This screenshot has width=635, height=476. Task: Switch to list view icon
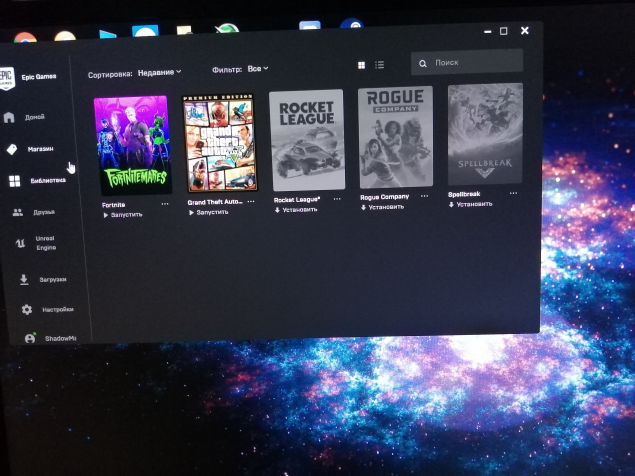coord(379,65)
